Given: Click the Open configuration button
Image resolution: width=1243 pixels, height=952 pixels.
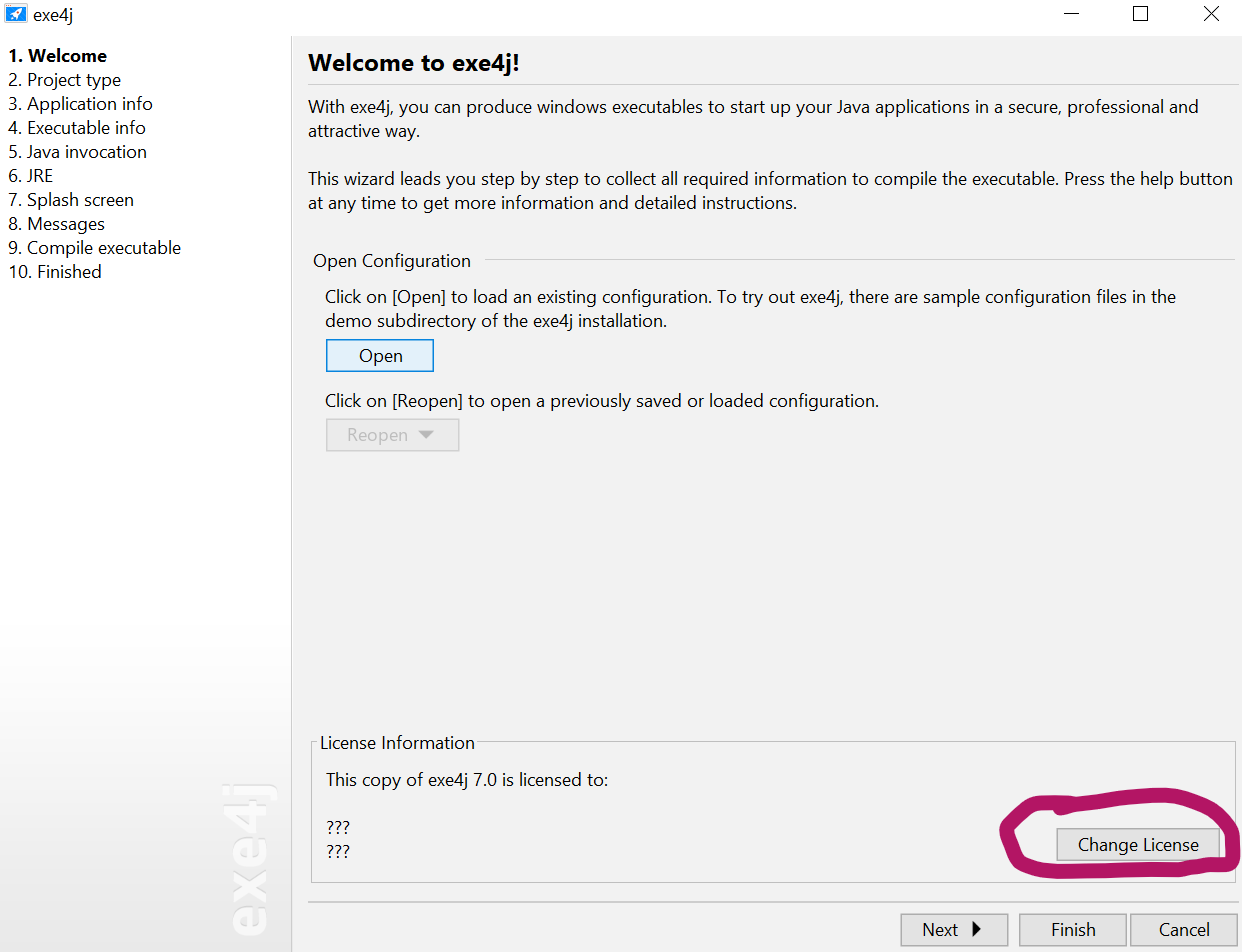Looking at the screenshot, I should point(380,356).
